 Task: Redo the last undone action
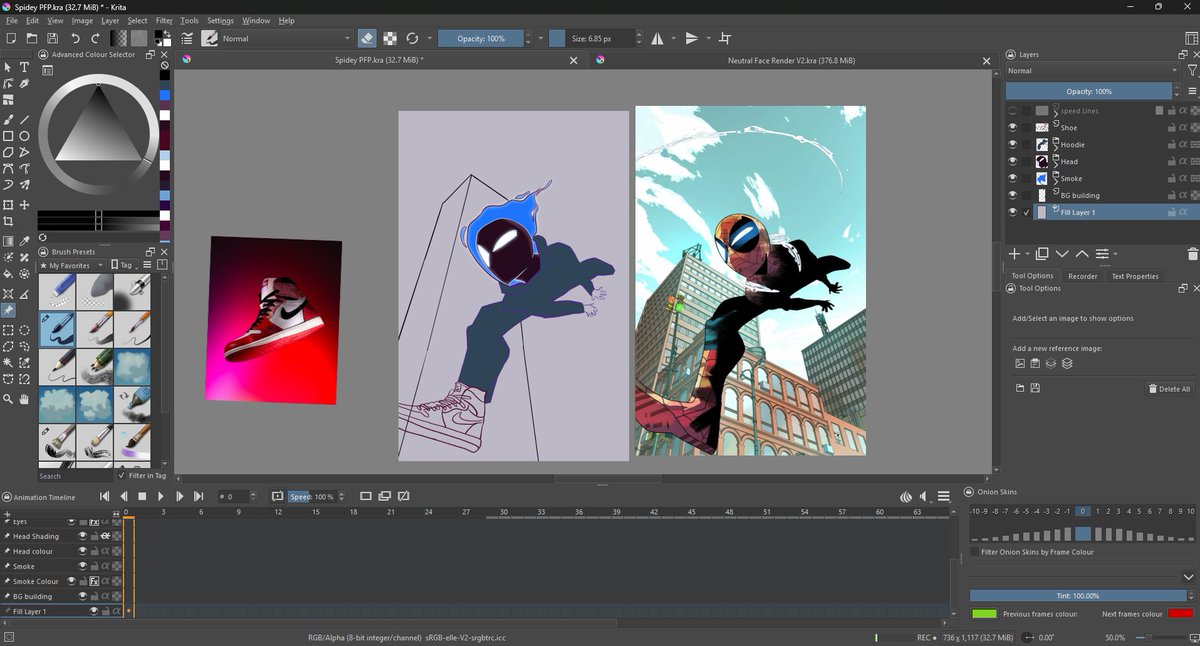click(95, 38)
